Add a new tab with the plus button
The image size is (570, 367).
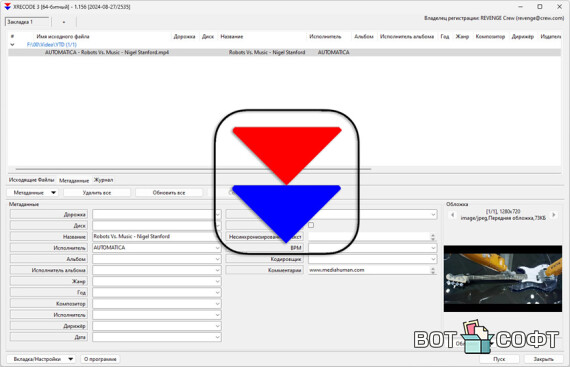click(x=64, y=22)
